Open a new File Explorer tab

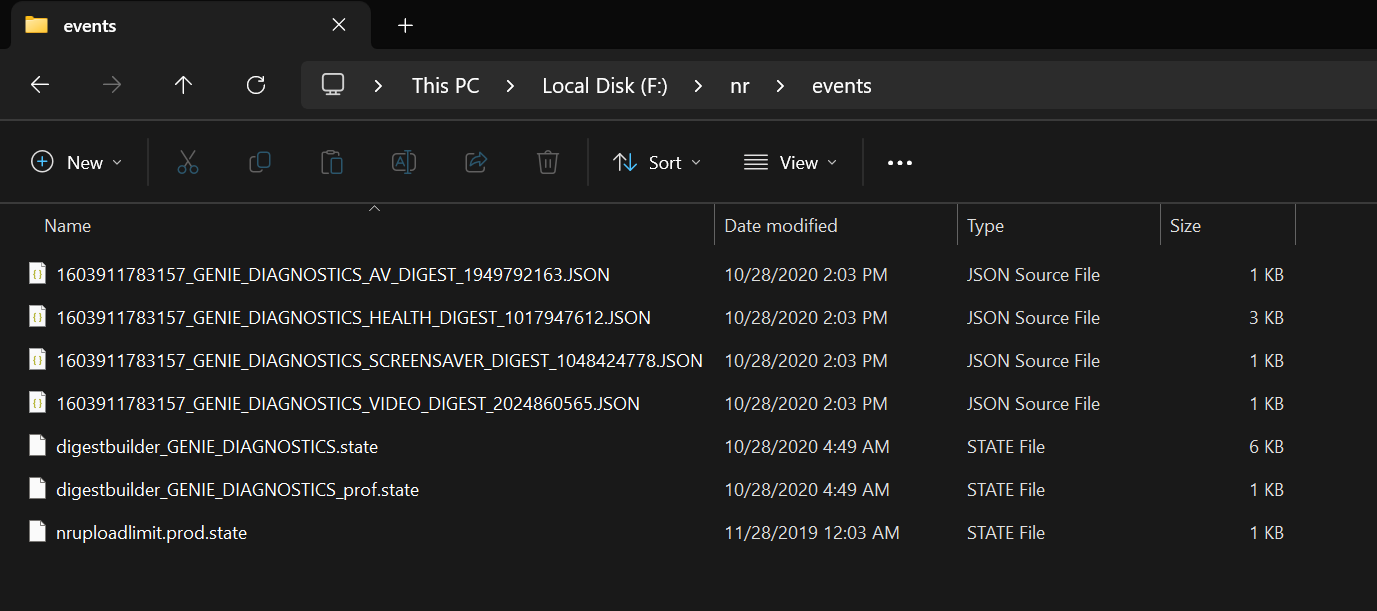click(404, 25)
